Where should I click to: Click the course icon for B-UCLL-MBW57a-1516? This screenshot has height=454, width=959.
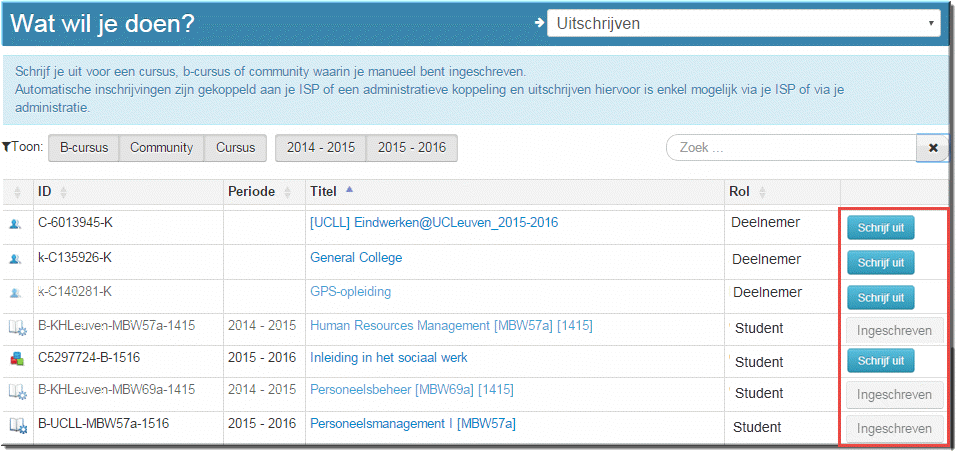(18, 425)
